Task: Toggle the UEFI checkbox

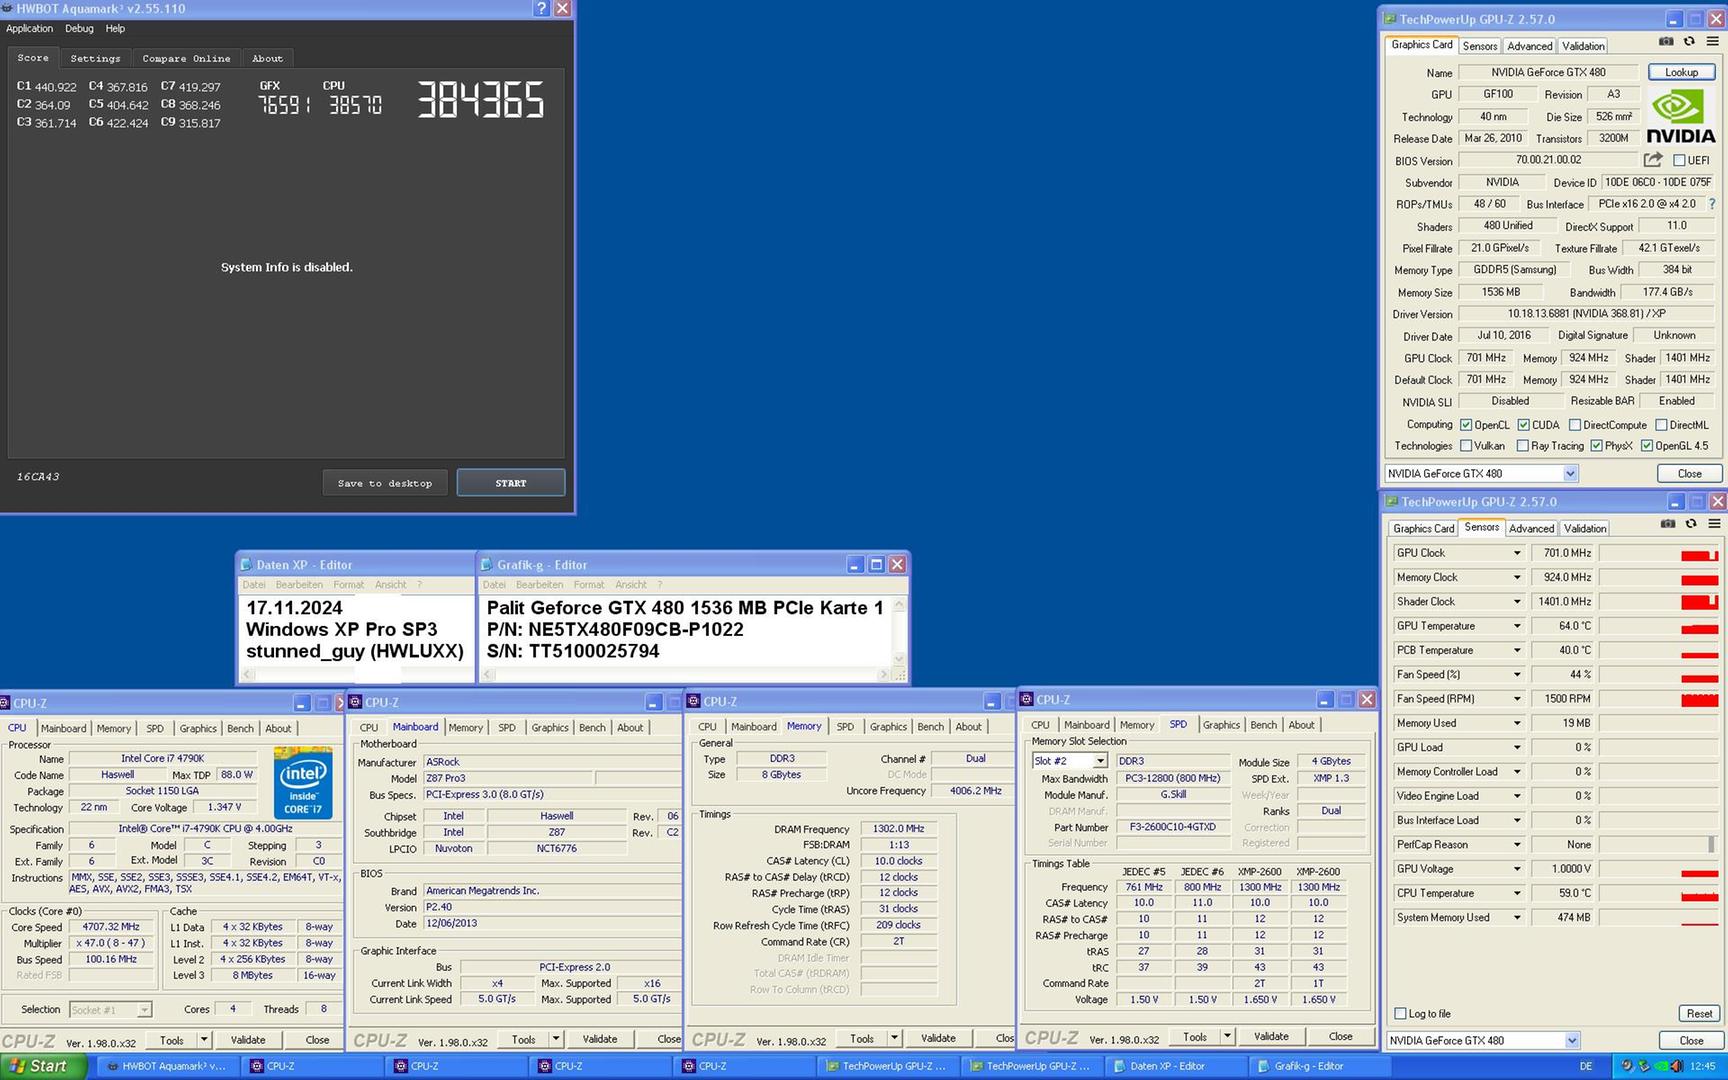Action: click(x=1680, y=160)
